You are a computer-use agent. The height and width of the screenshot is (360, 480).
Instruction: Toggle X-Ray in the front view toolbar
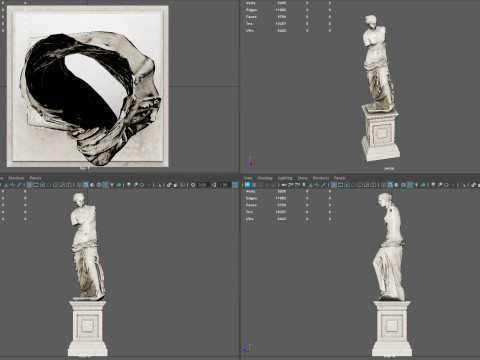tap(169, 185)
